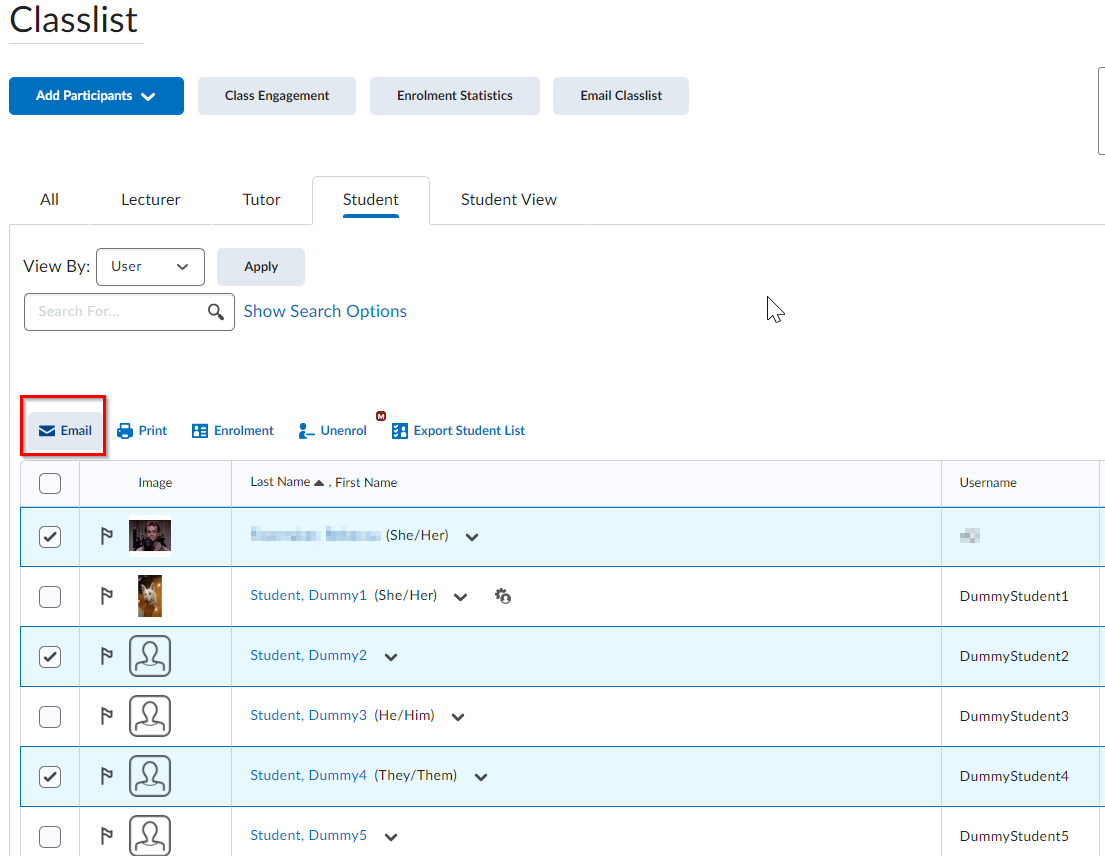Image resolution: width=1105 pixels, height=856 pixels.
Task: Click the Email envelope icon in the action bar
Action: (47, 430)
